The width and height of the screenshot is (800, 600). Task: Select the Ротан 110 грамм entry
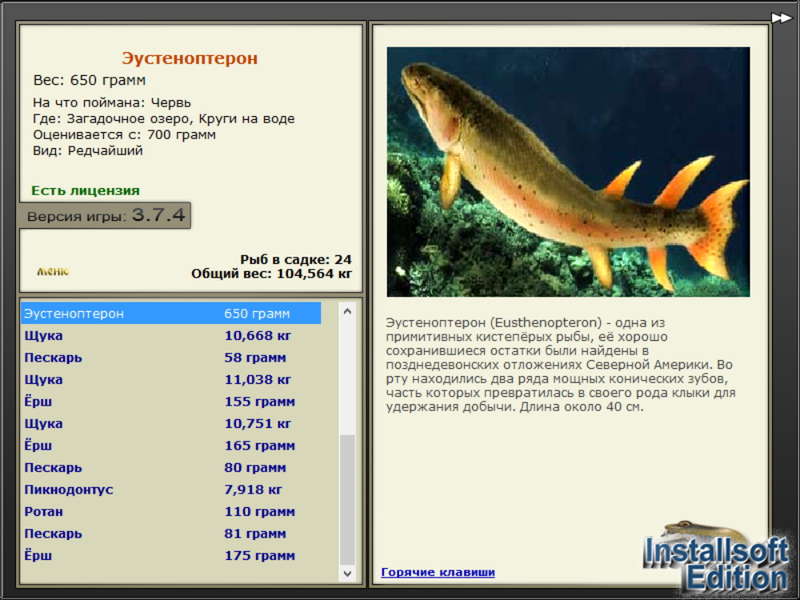171,511
